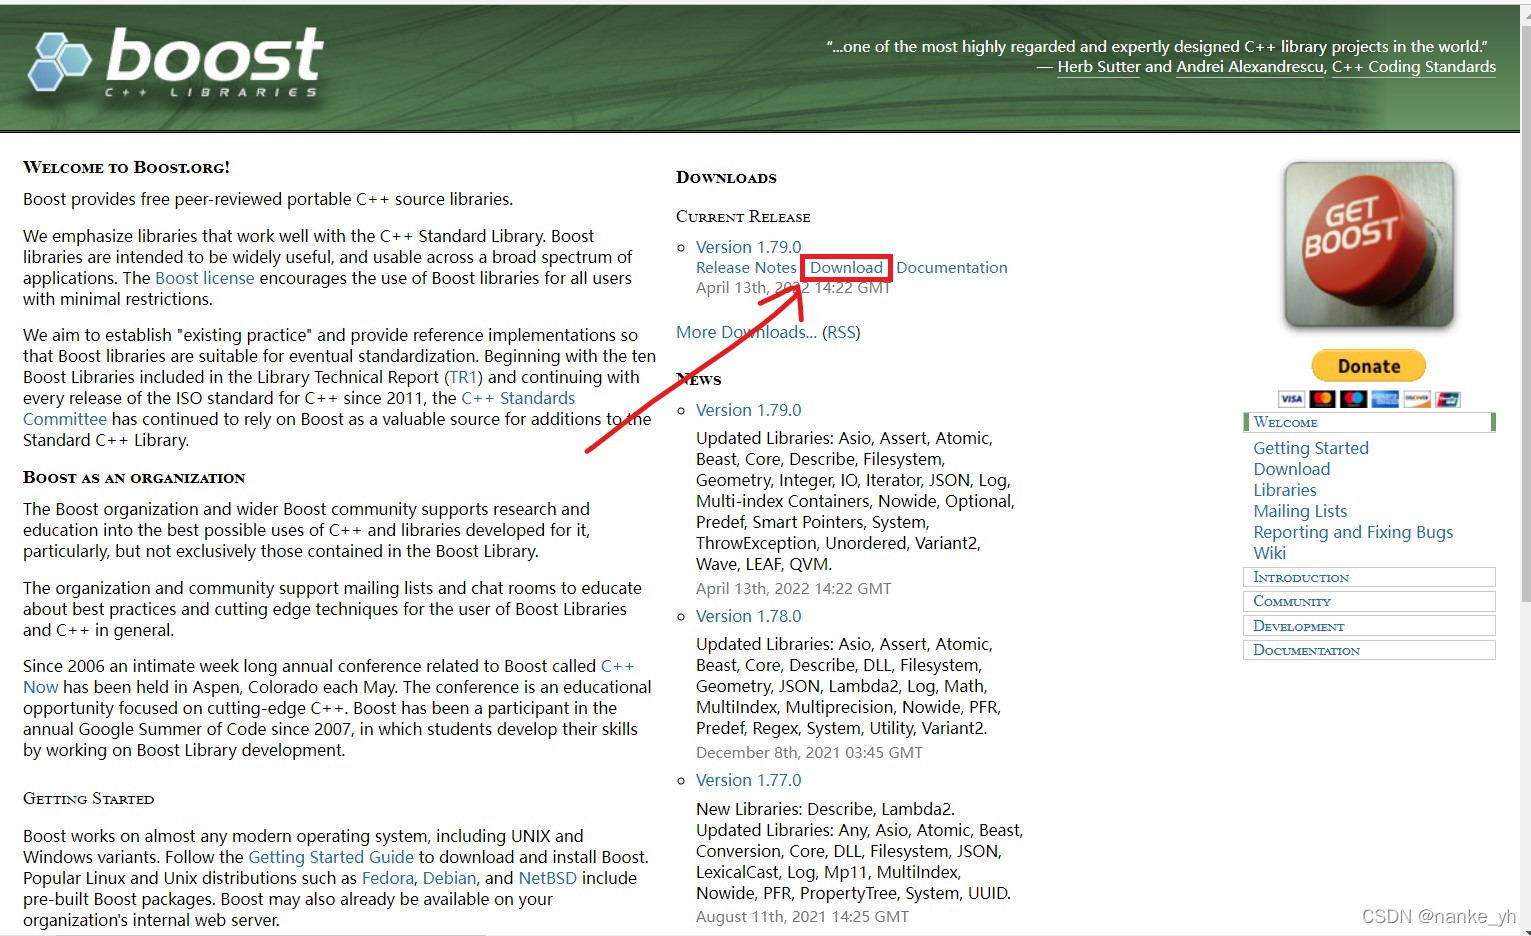This screenshot has width=1531, height=936.
Task: Expand the Introduction sidebar section
Action: click(x=1368, y=577)
